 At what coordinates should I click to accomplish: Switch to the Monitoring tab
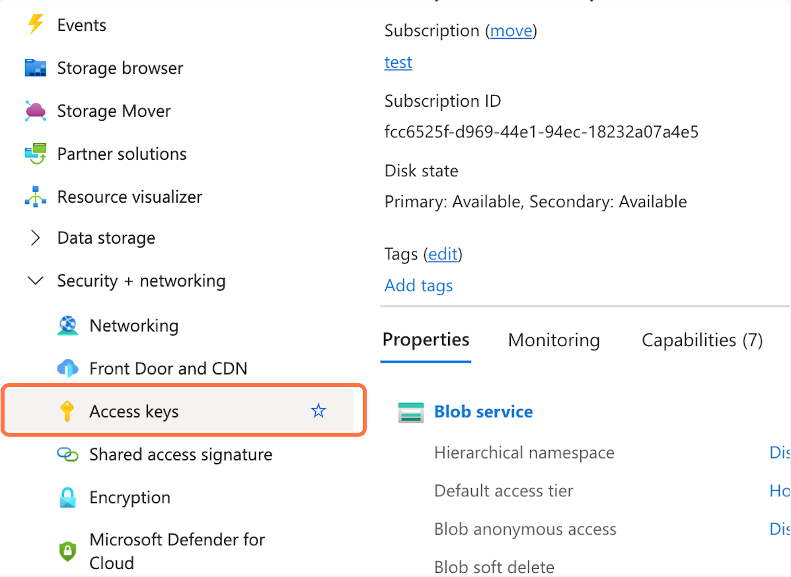554,341
